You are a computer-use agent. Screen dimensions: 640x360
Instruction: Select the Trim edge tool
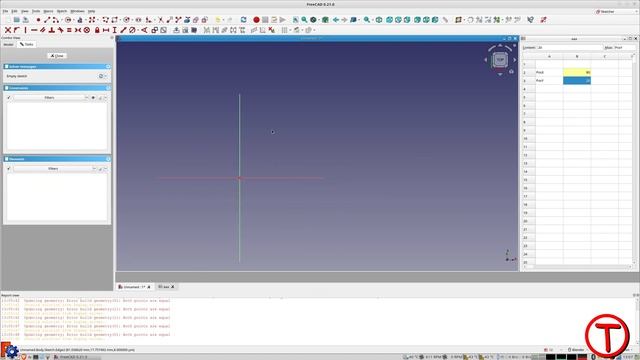coord(161,20)
